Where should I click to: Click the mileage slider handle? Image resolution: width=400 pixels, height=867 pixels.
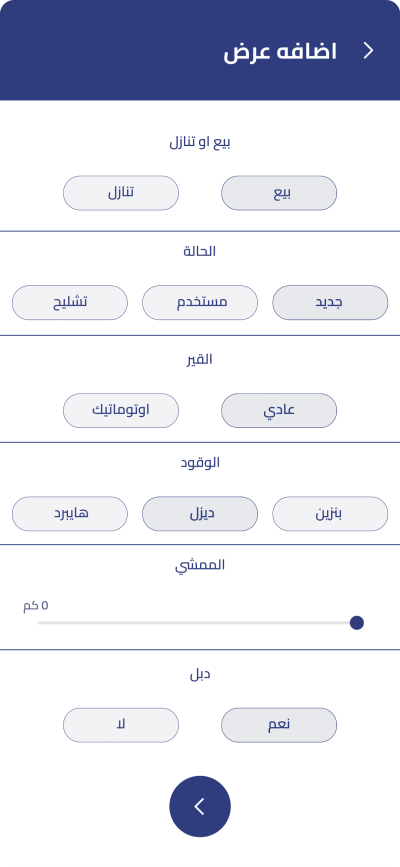(x=357, y=623)
